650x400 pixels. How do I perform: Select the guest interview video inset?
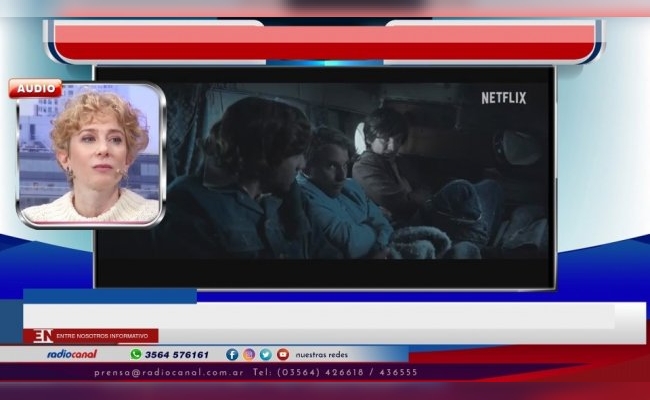tap(92, 158)
